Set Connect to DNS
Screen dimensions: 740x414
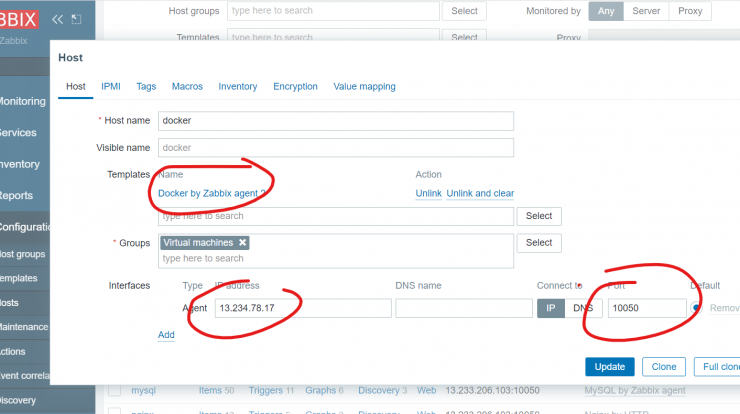pos(583,308)
